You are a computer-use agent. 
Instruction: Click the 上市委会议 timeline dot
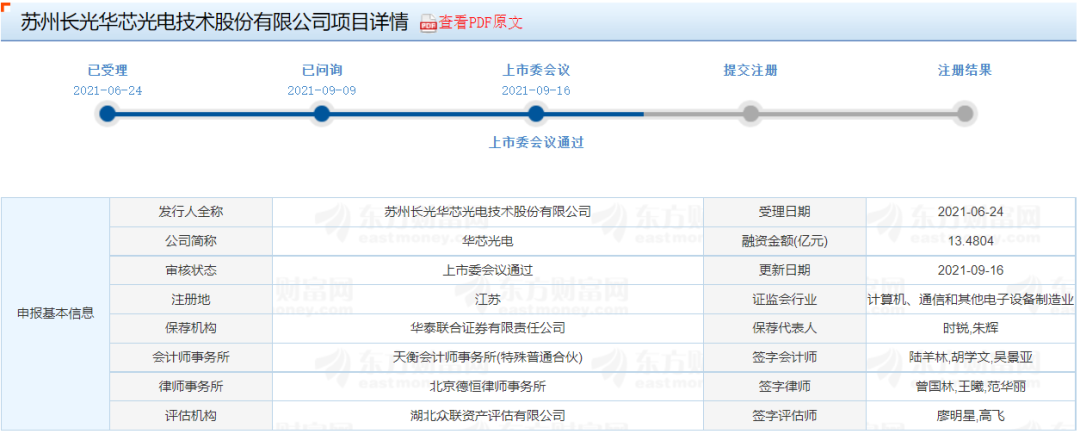tap(536, 114)
